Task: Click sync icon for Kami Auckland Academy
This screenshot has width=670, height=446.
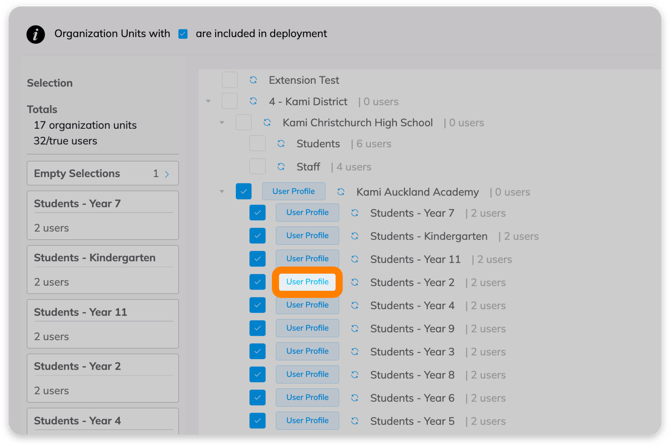Action: point(341,192)
